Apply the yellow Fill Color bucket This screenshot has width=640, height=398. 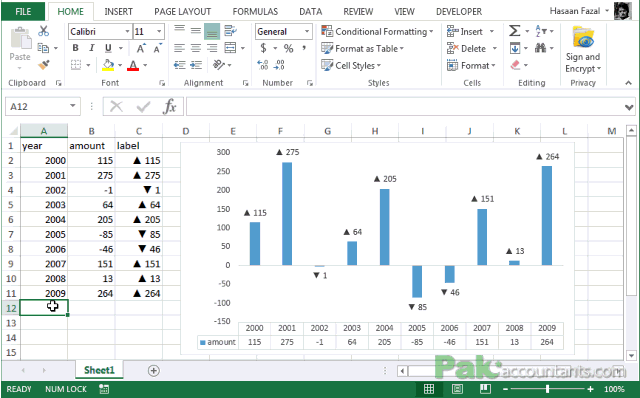tap(108, 65)
